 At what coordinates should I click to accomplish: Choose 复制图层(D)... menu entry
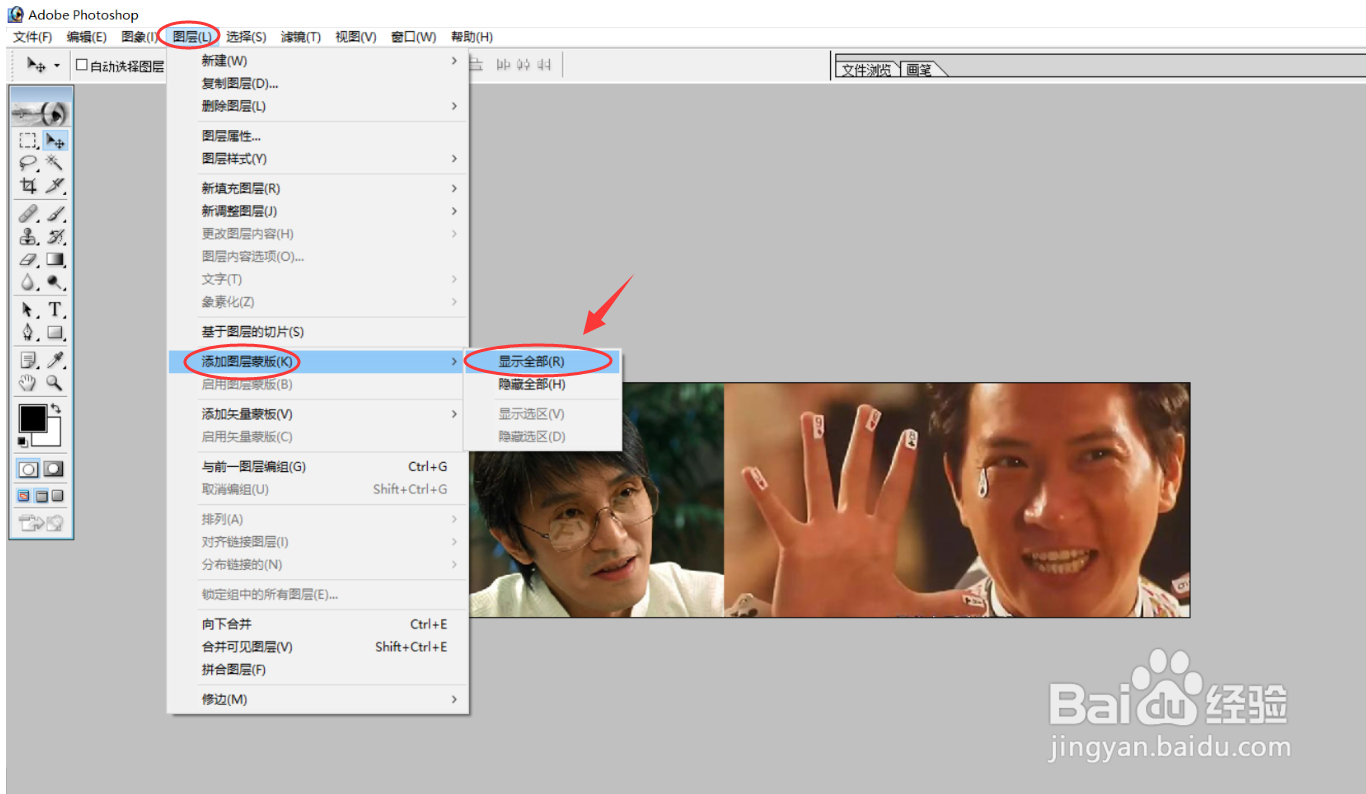pyautogui.click(x=317, y=83)
